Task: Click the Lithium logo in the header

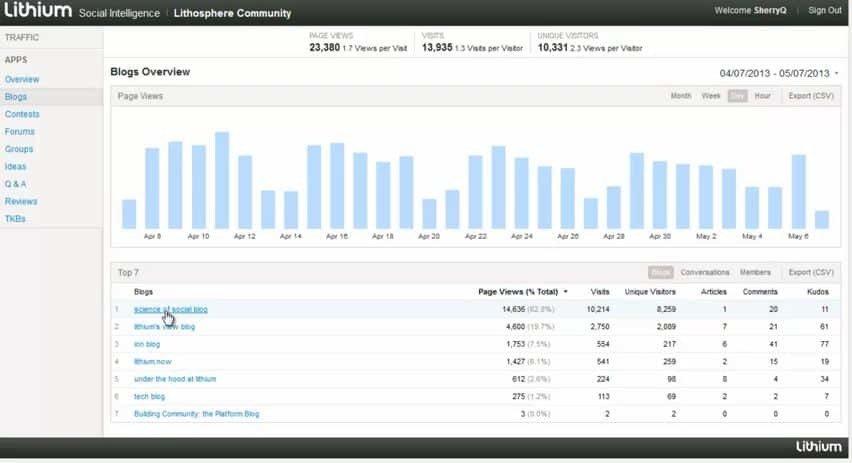Action: (38, 12)
